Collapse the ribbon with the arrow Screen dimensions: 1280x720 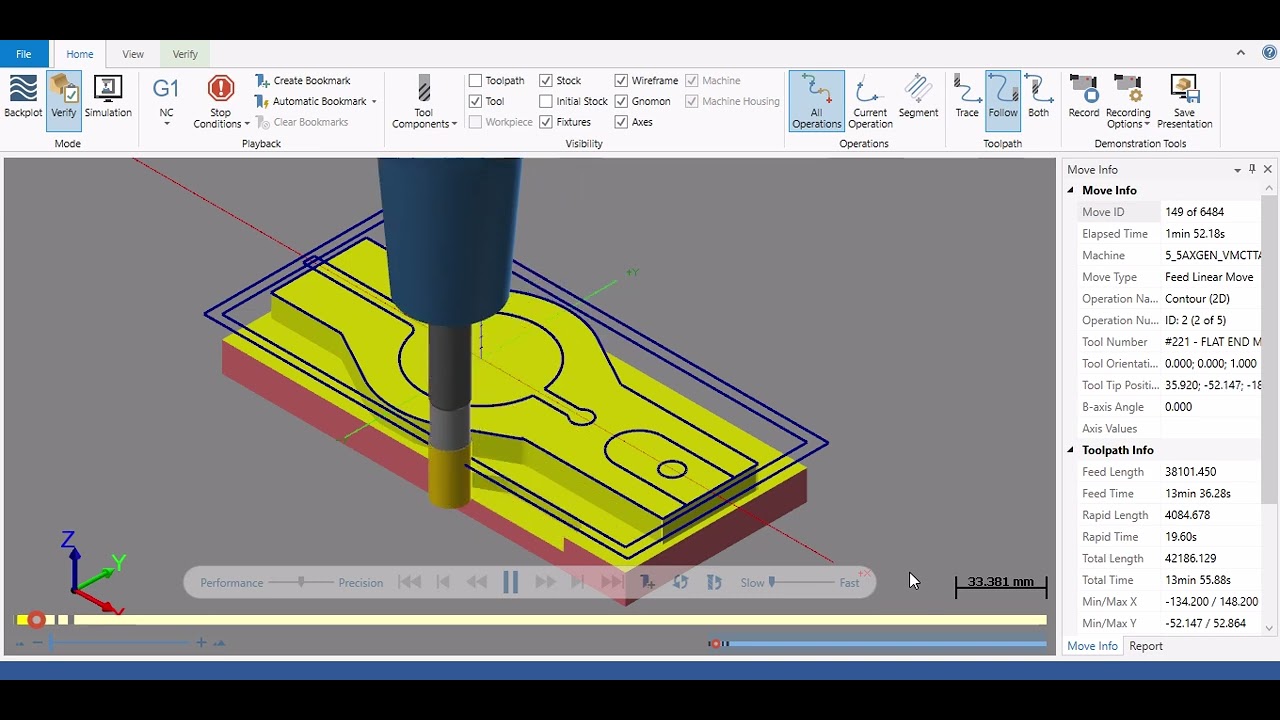click(1241, 53)
